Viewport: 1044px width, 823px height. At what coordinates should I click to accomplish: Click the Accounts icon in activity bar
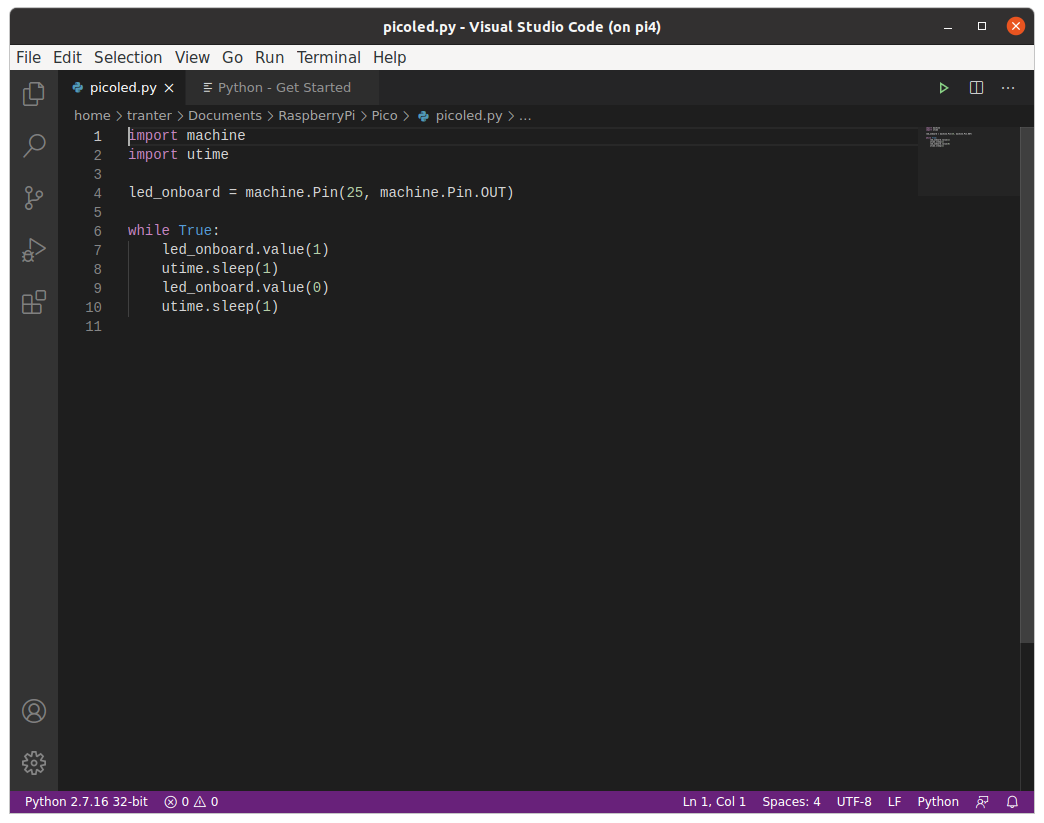point(34,711)
